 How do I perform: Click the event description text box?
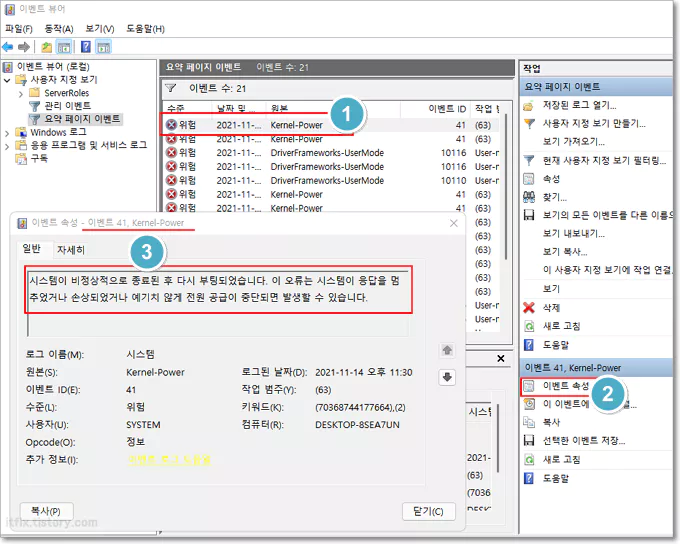[x=218, y=303]
